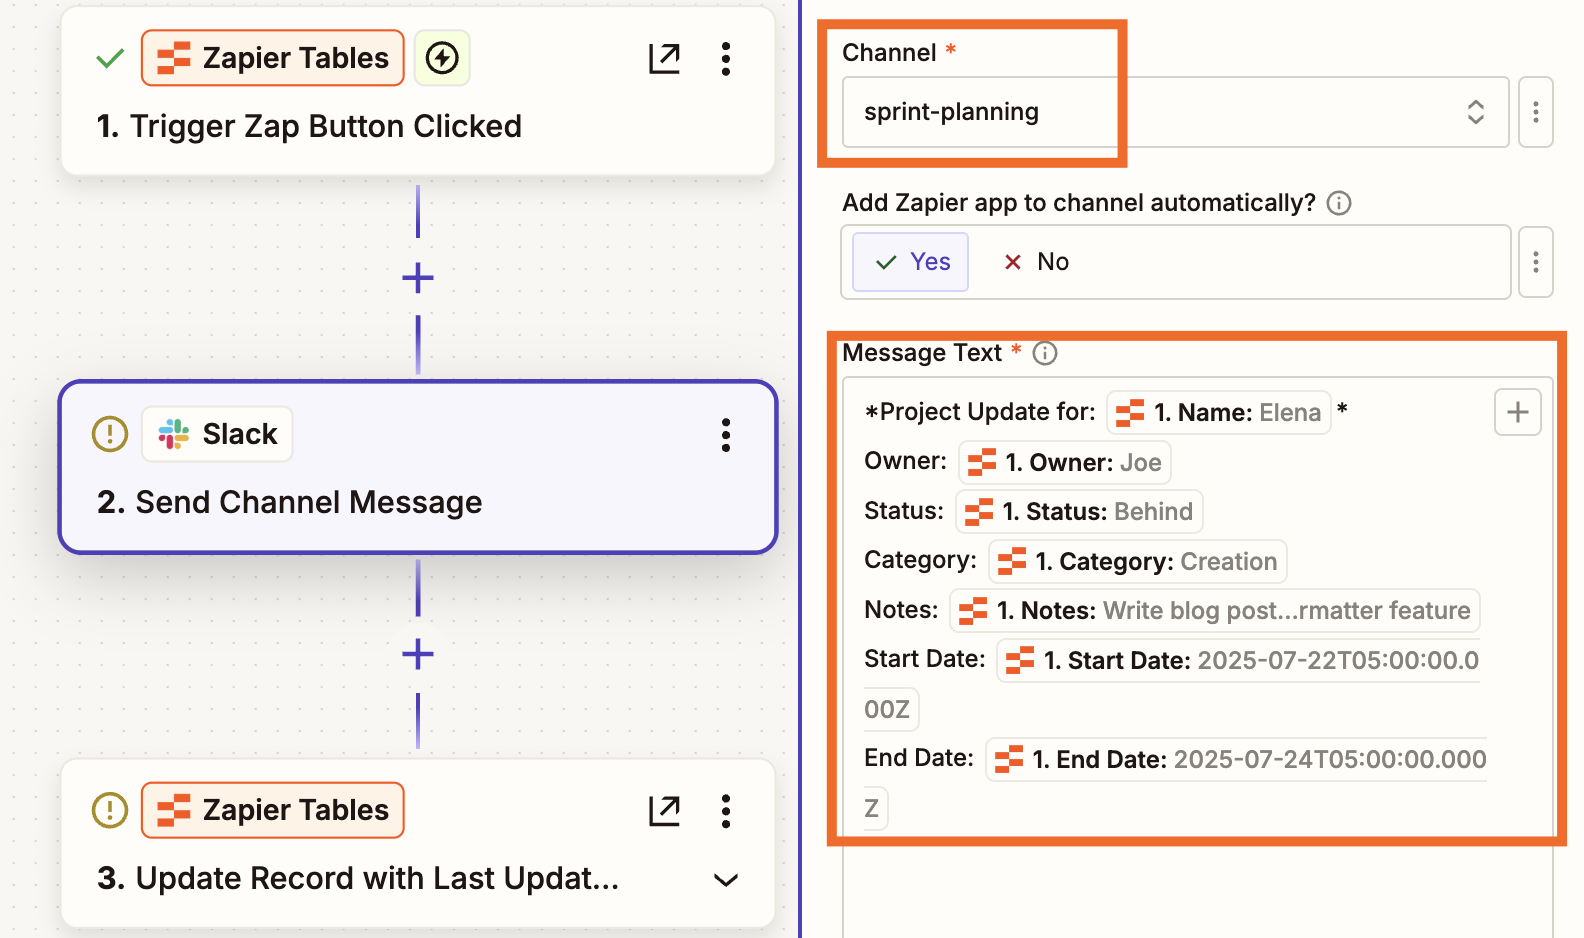Select the 1. Start Date data pill
Image resolution: width=1584 pixels, height=938 pixels.
(1238, 660)
